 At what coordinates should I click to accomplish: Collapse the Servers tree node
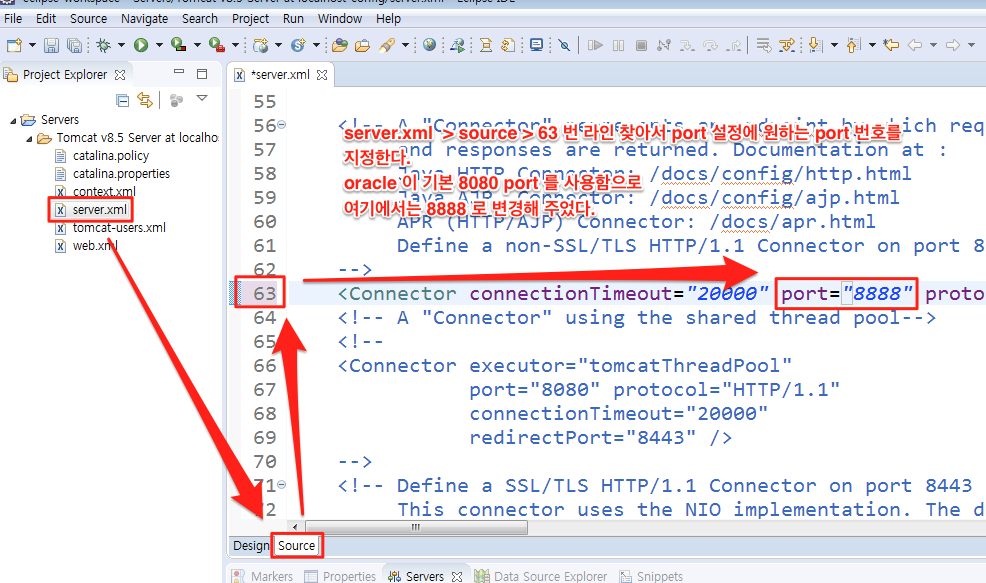(x=13, y=120)
